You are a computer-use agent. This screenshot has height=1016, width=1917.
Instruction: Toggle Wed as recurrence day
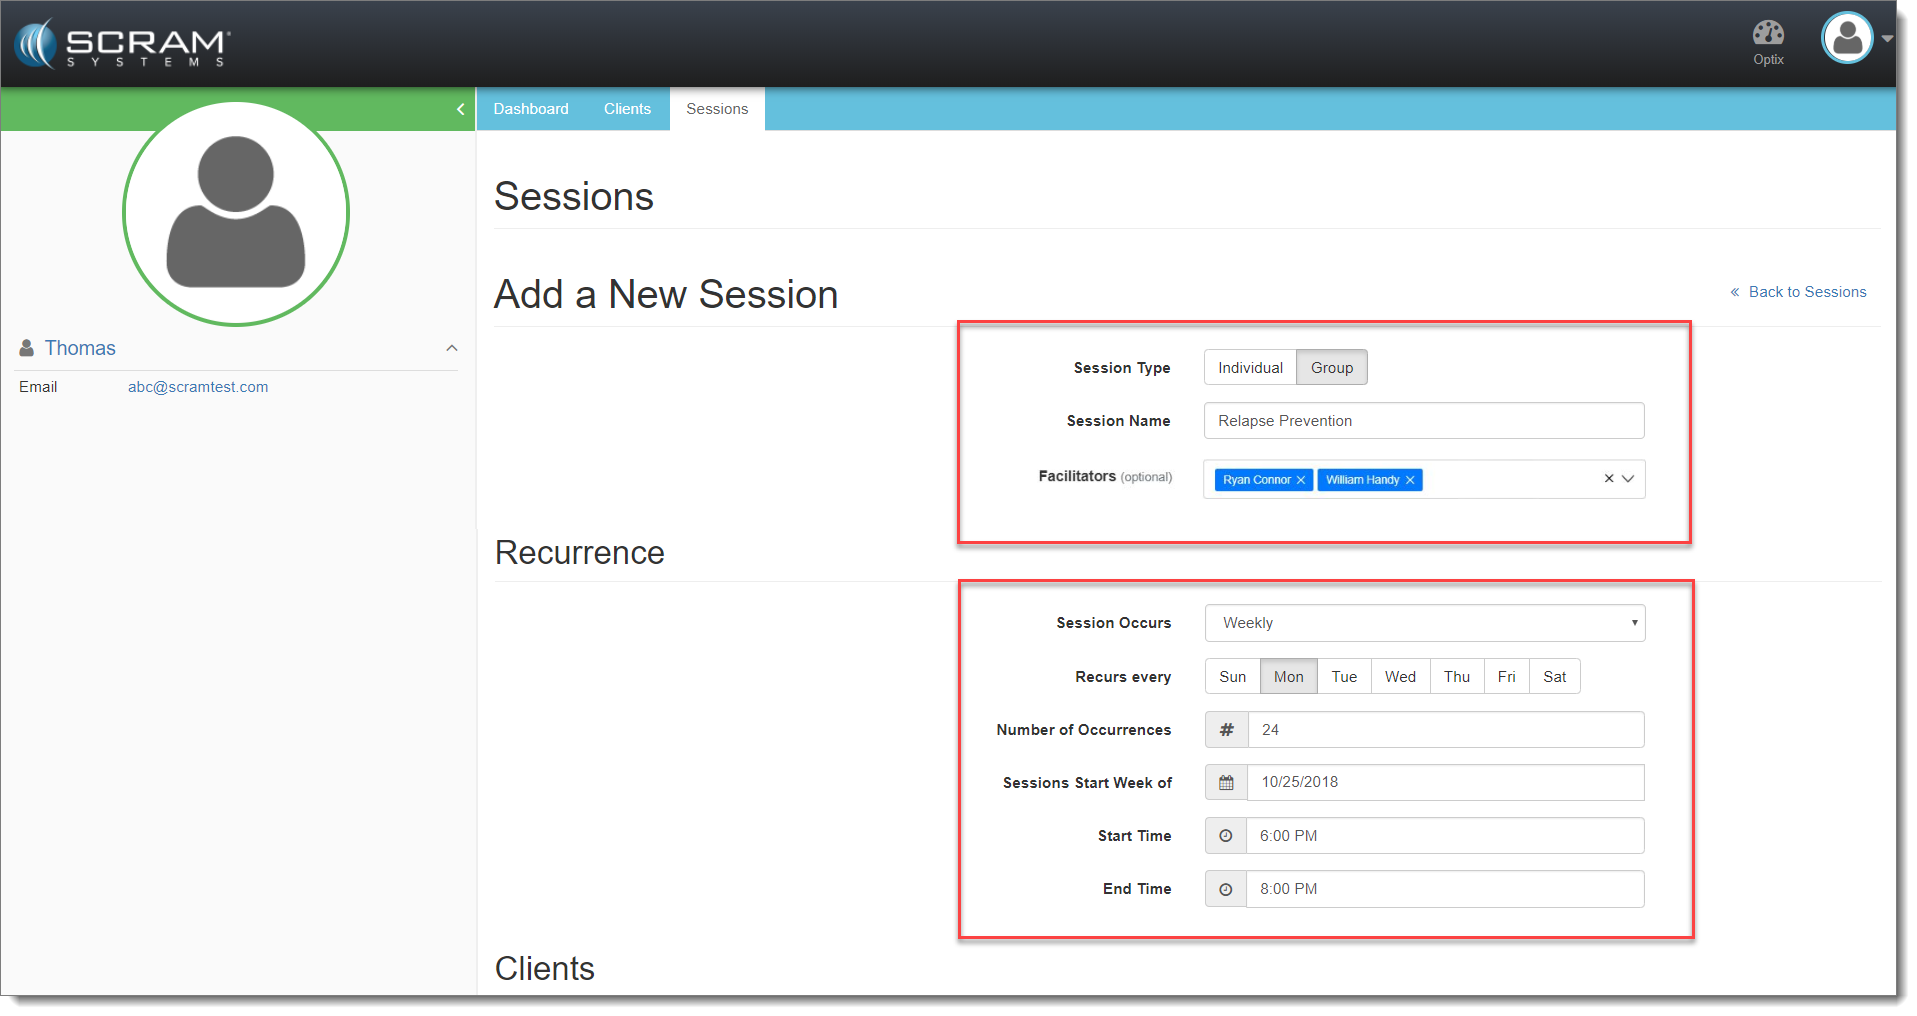pos(1400,677)
